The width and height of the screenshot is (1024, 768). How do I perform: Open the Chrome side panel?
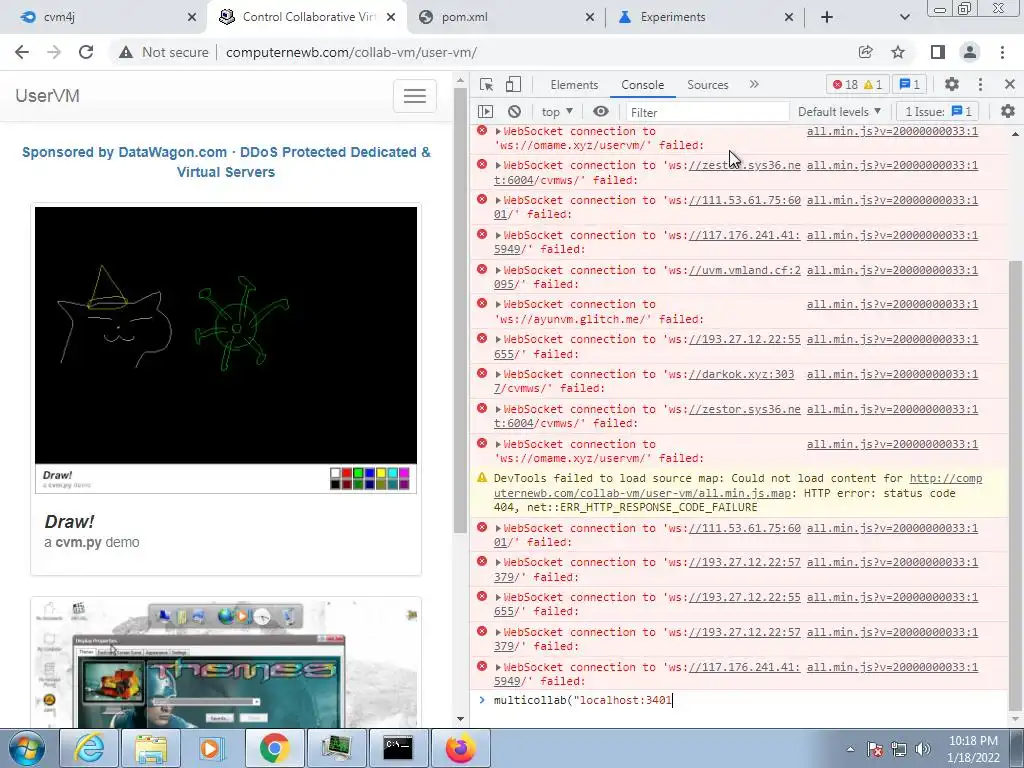[x=938, y=52]
